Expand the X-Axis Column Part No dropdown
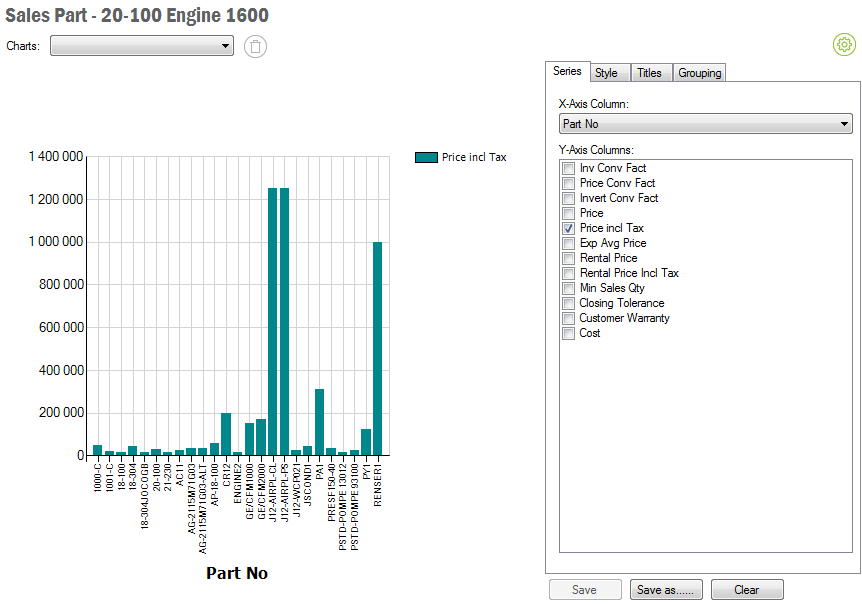The image size is (862, 604). 705,124
